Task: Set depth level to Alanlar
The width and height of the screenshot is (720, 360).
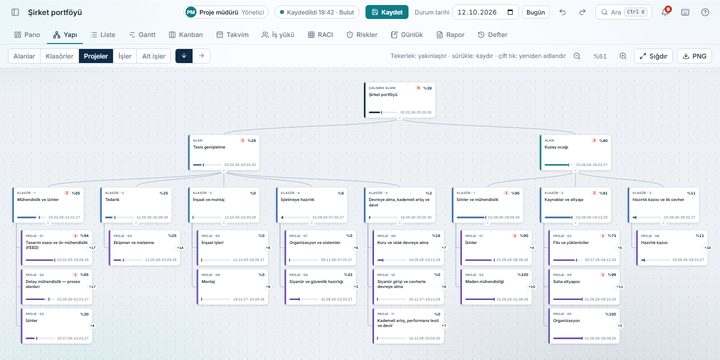Action: tap(24, 56)
